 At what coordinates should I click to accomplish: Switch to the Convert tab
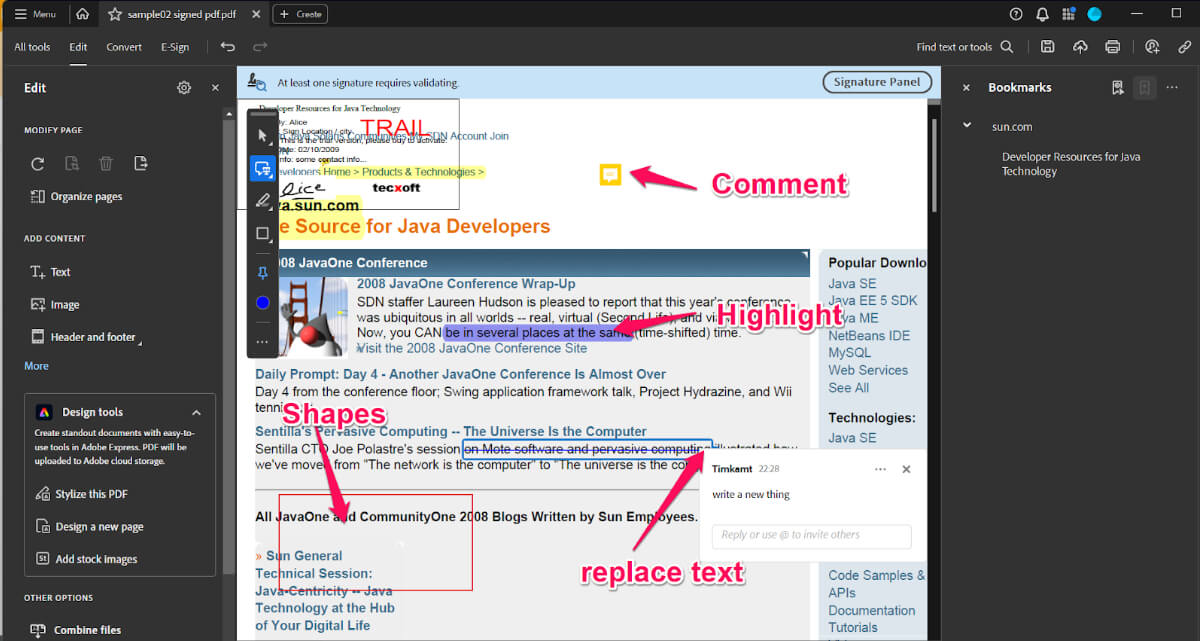(124, 47)
